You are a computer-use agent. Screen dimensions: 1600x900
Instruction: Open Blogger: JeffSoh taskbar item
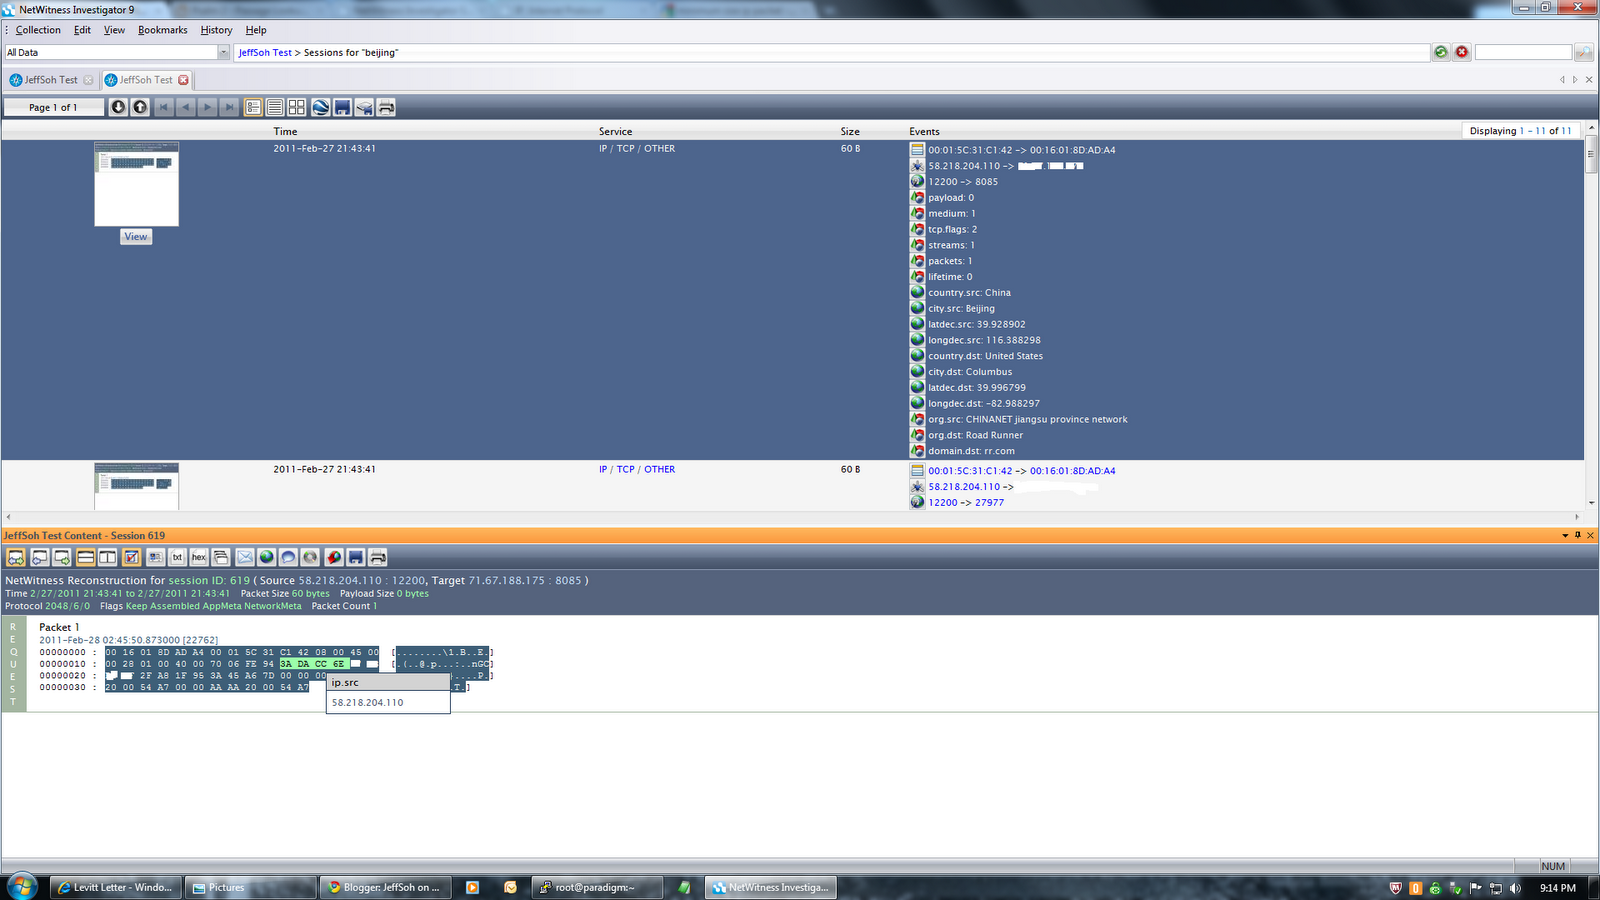[386, 887]
